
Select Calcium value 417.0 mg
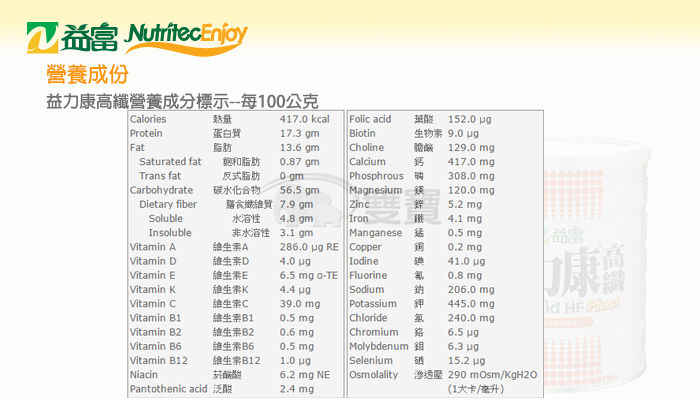coord(471,162)
